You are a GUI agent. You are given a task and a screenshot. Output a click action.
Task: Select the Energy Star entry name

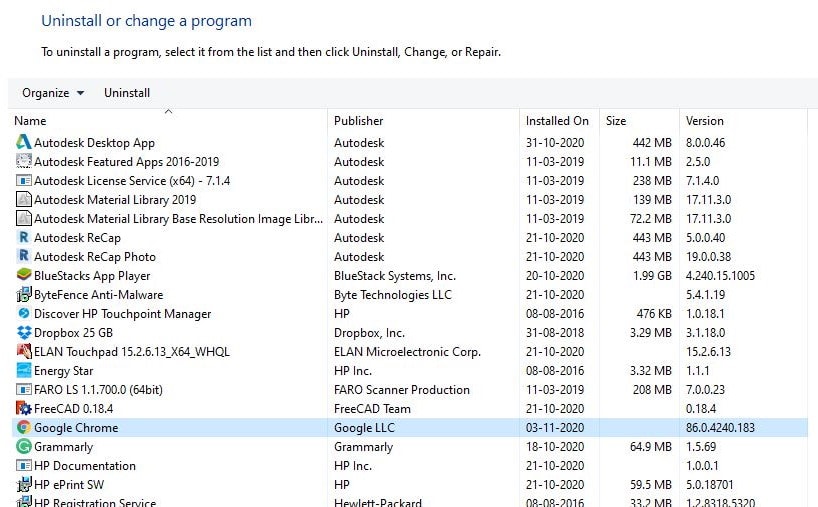64,371
